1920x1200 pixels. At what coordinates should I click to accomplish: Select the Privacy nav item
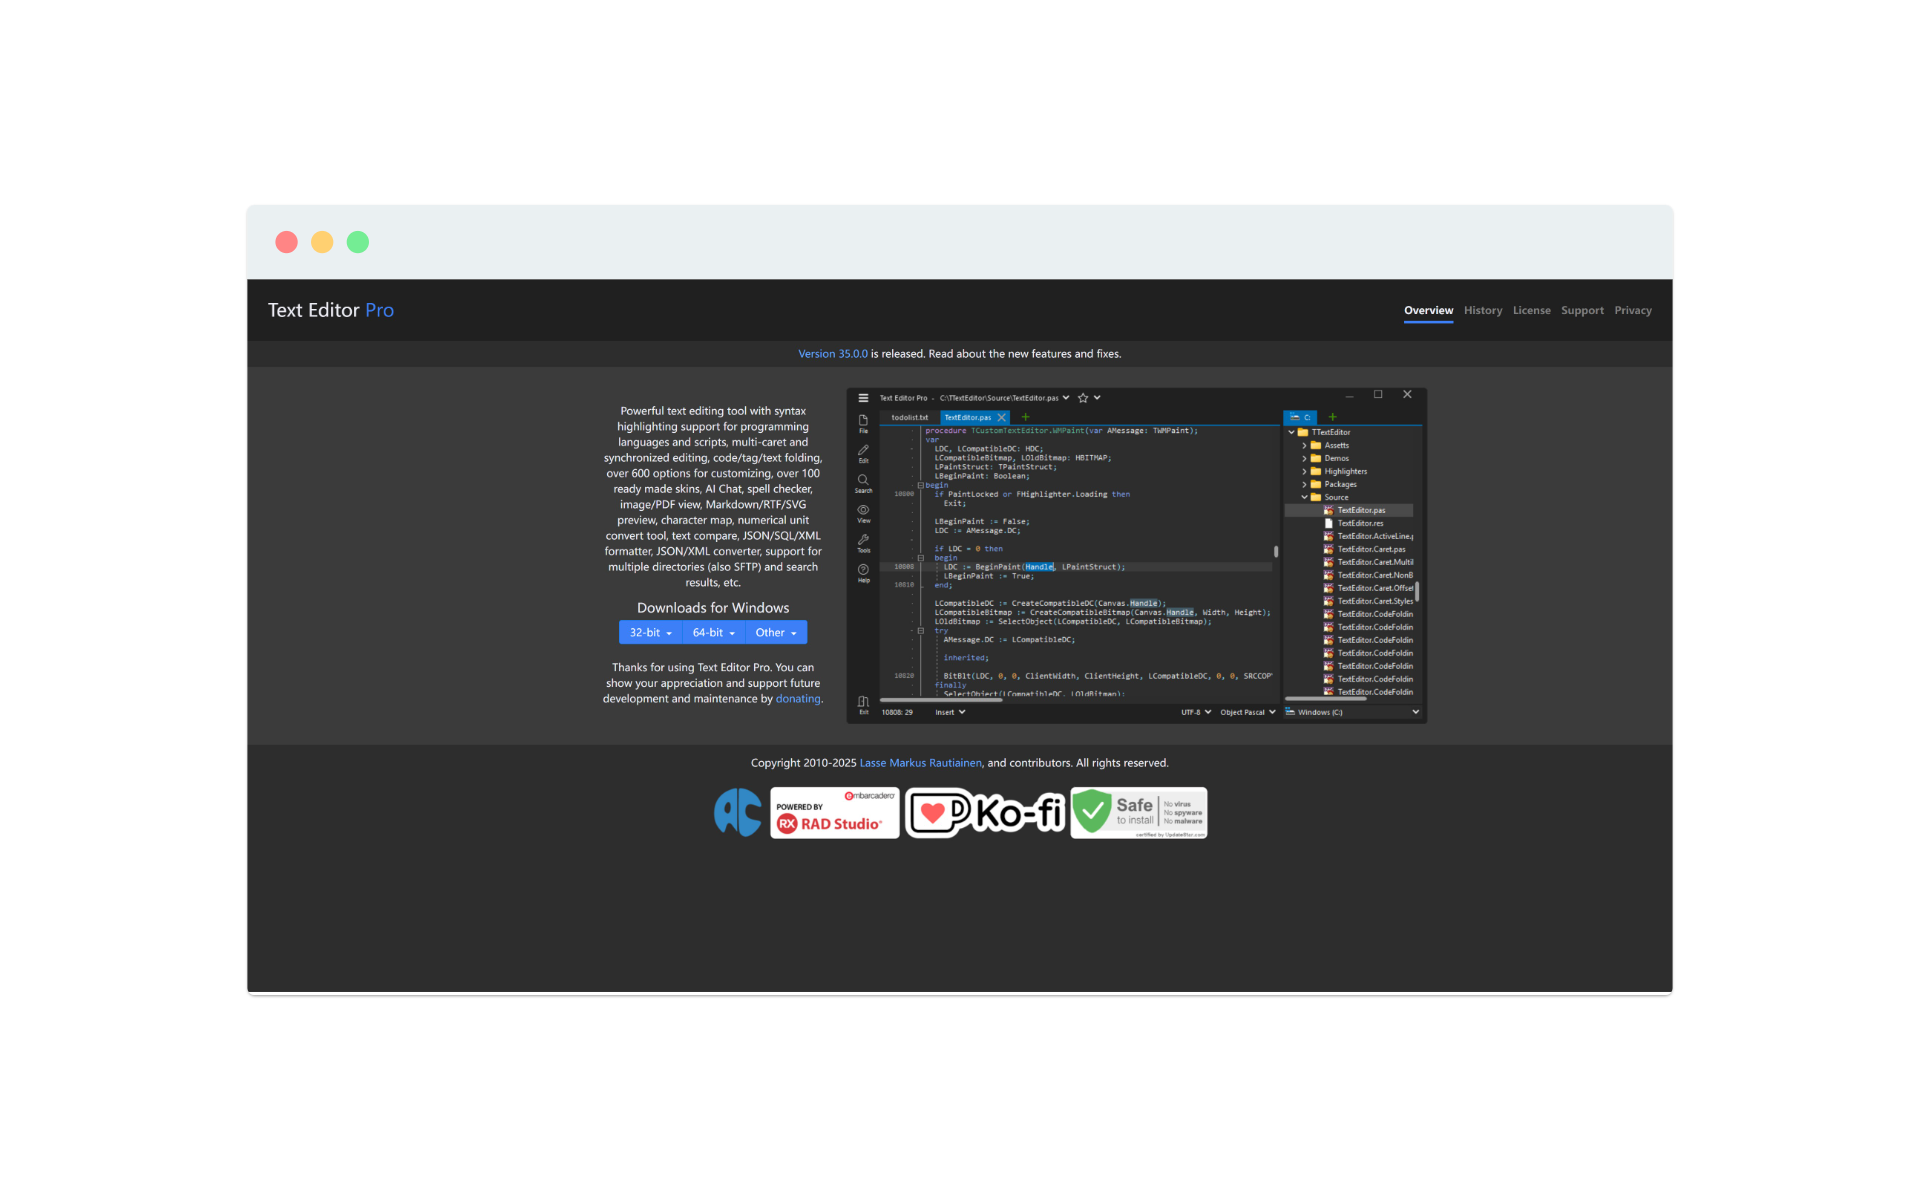pyautogui.click(x=1632, y=310)
